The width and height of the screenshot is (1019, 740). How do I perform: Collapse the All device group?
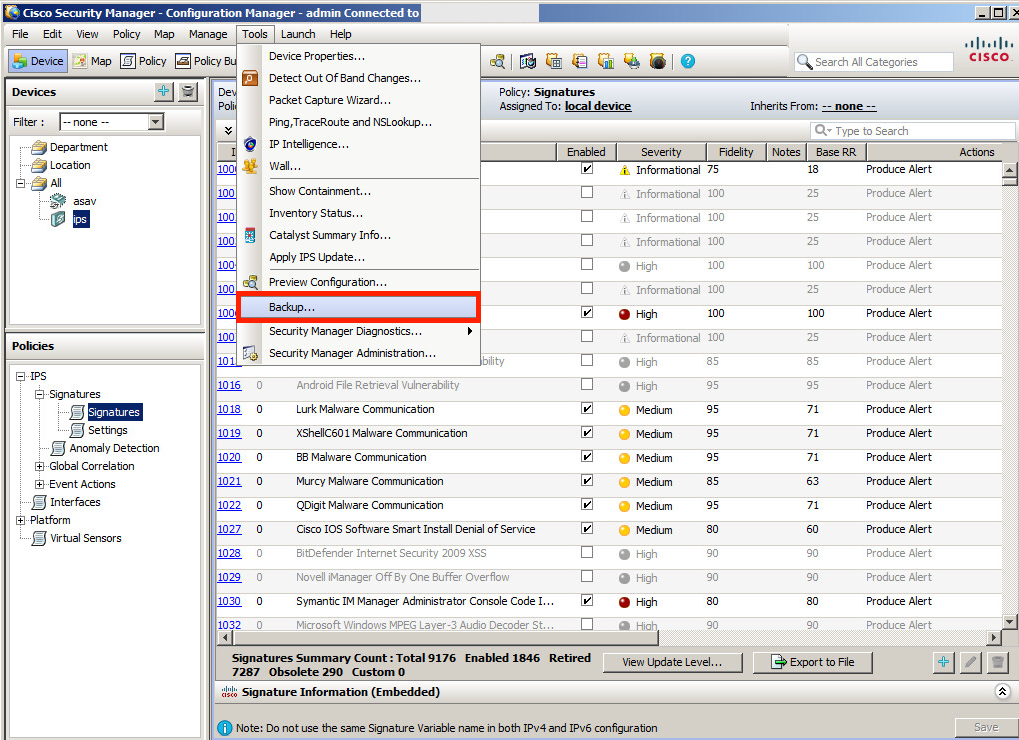[x=21, y=183]
